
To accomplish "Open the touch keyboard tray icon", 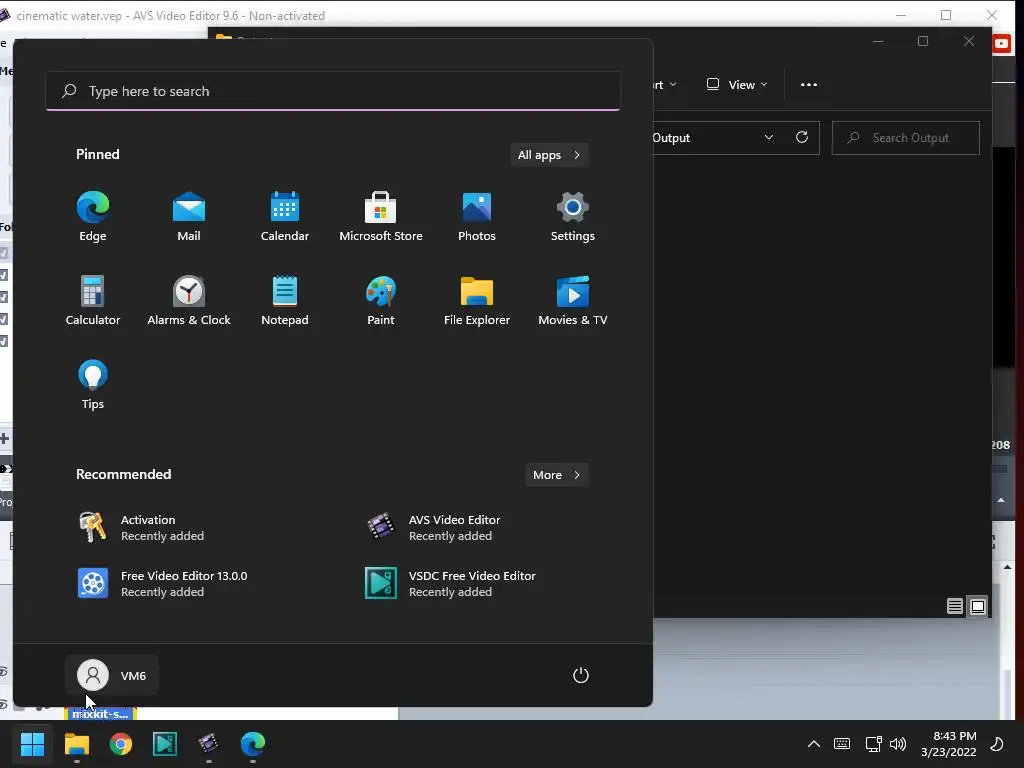I will click(842, 744).
